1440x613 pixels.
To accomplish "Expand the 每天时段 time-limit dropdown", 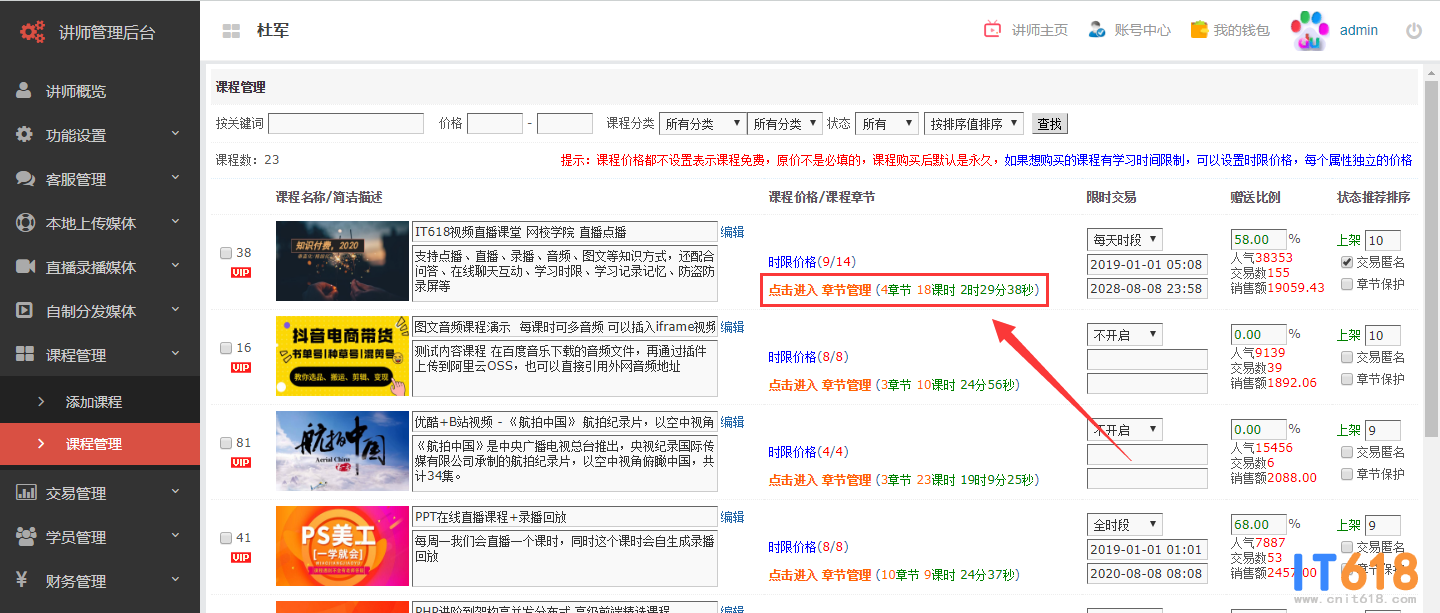I will coord(1124,240).
